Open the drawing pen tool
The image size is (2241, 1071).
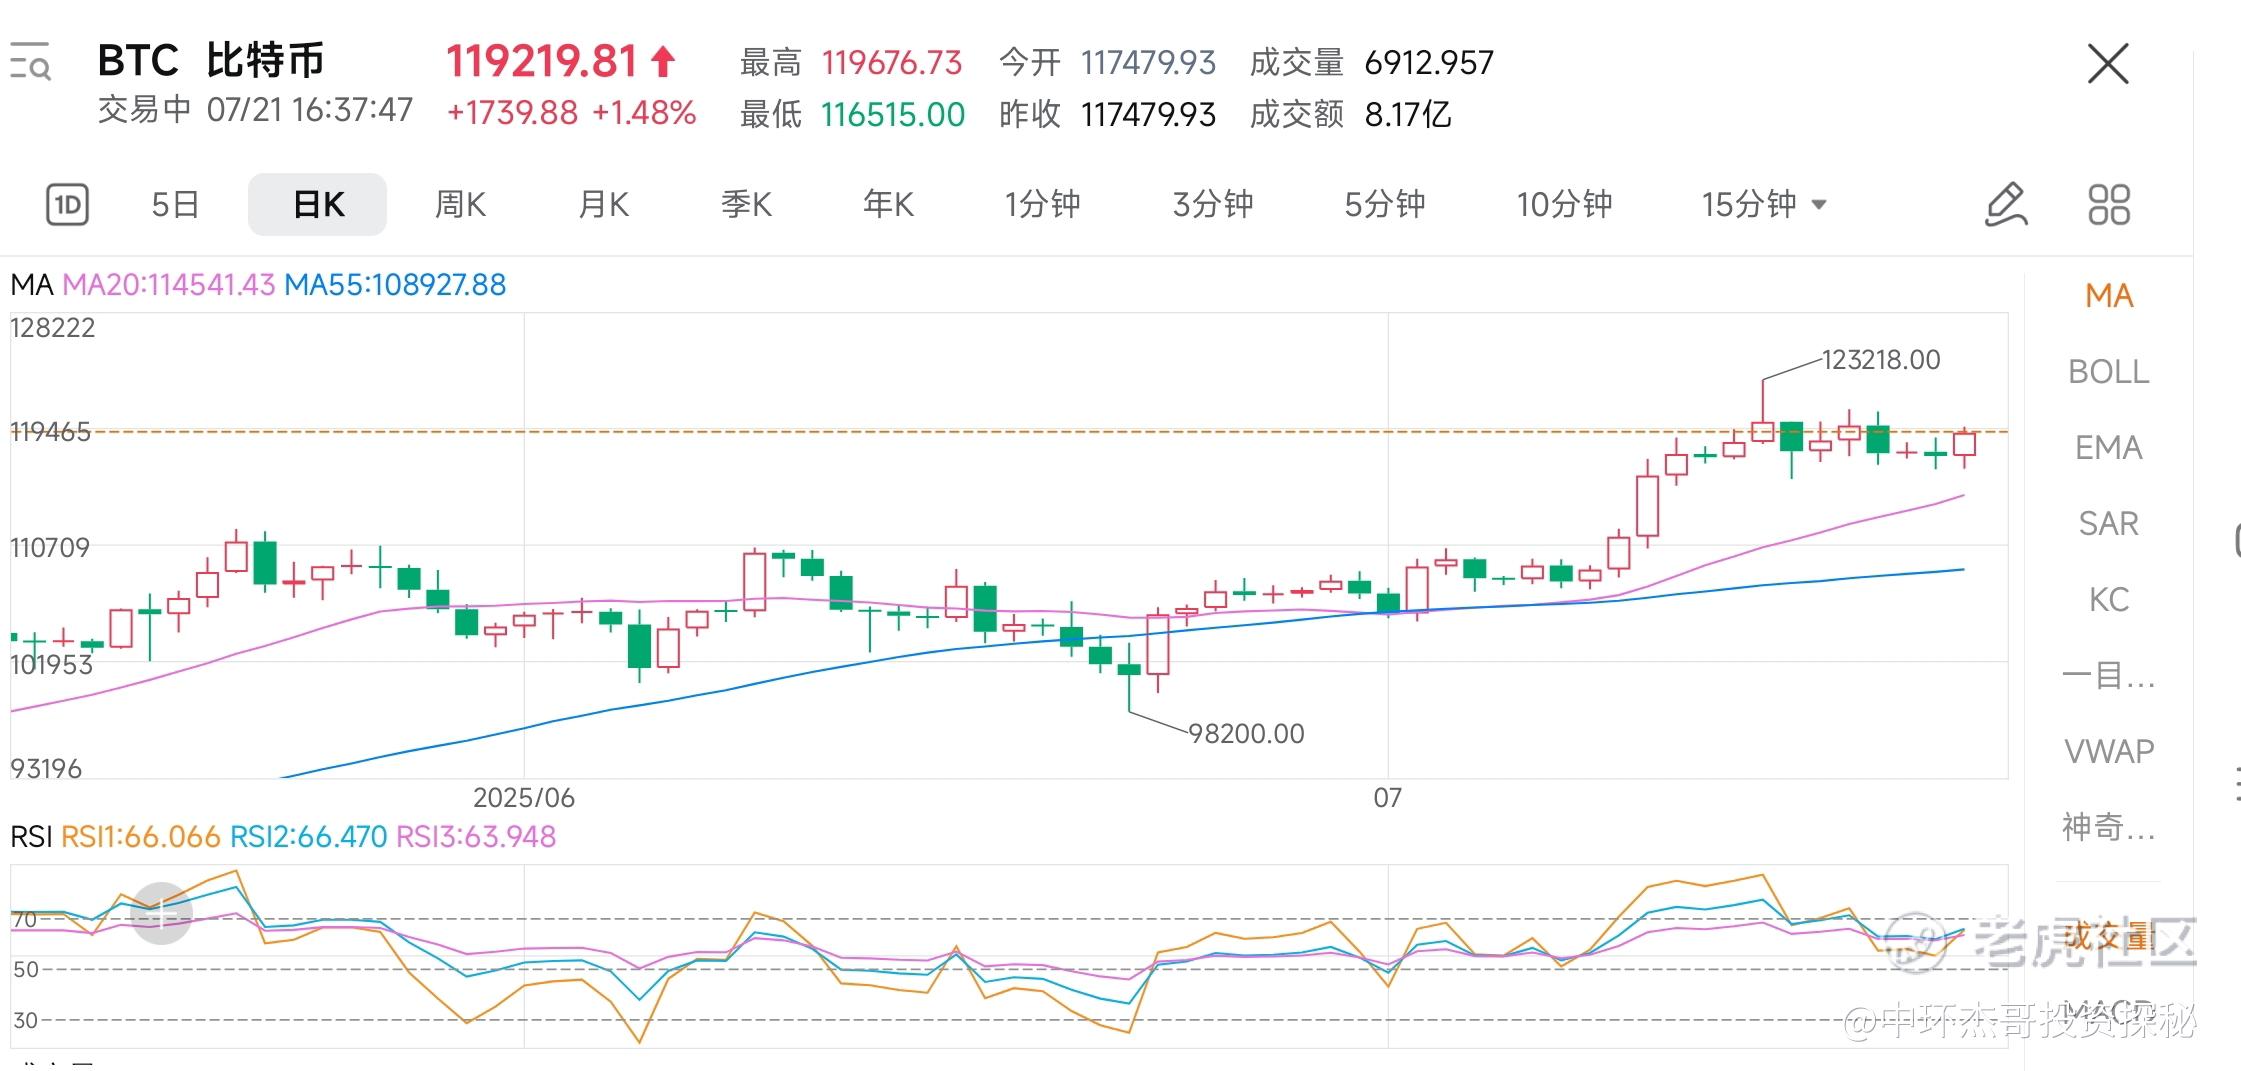(2005, 205)
